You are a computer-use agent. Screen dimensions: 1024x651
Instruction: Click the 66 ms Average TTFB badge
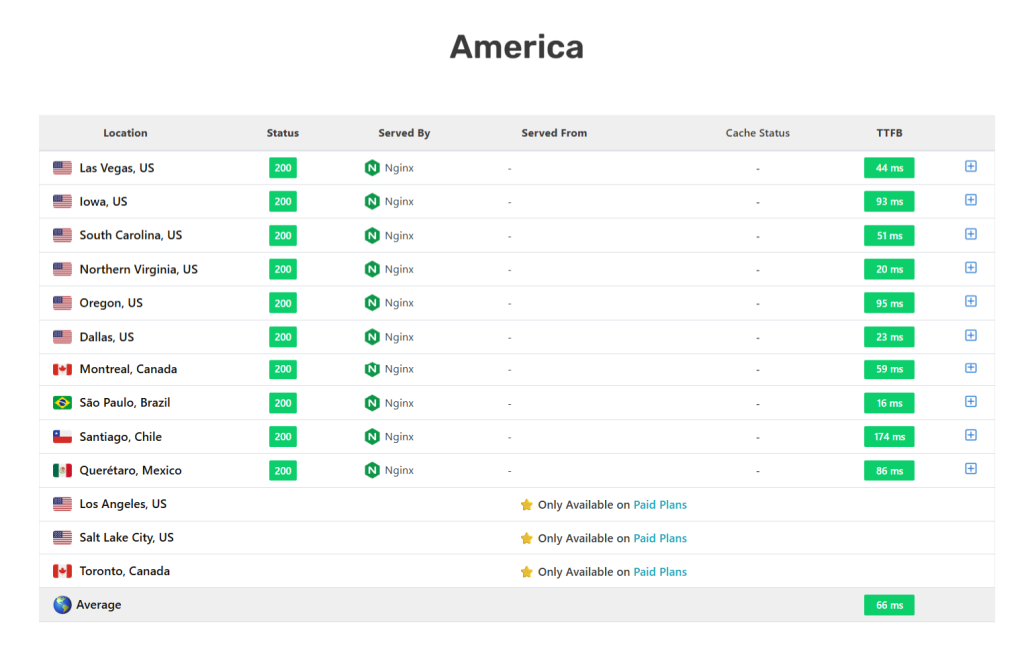(x=888, y=604)
